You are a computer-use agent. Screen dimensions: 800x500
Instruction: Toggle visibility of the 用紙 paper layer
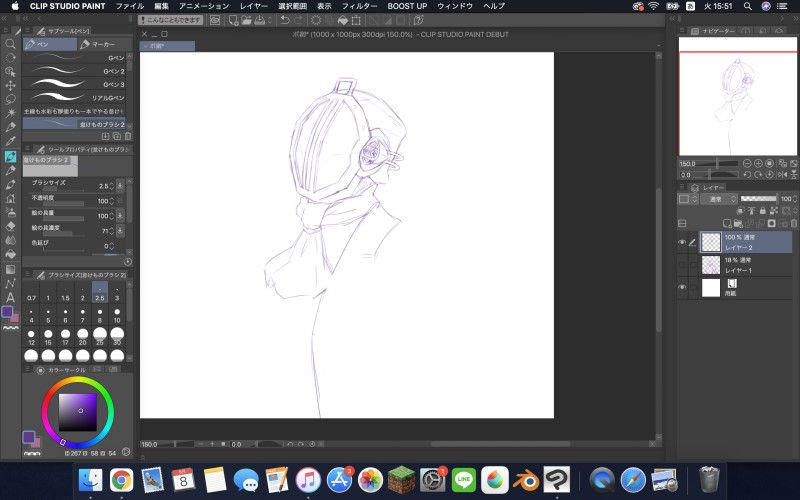(x=682, y=288)
